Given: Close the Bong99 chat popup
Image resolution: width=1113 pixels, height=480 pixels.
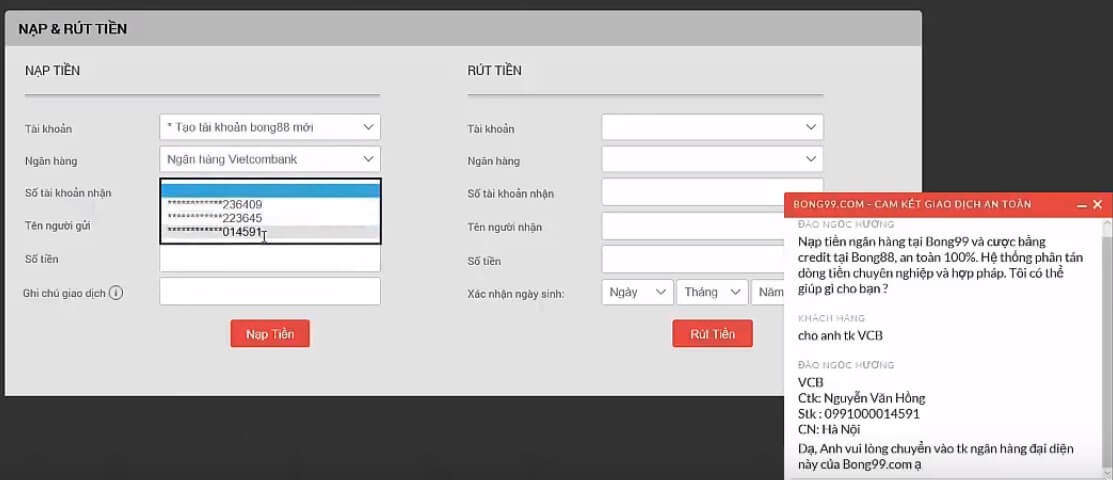Looking at the screenshot, I should coord(1097,204).
